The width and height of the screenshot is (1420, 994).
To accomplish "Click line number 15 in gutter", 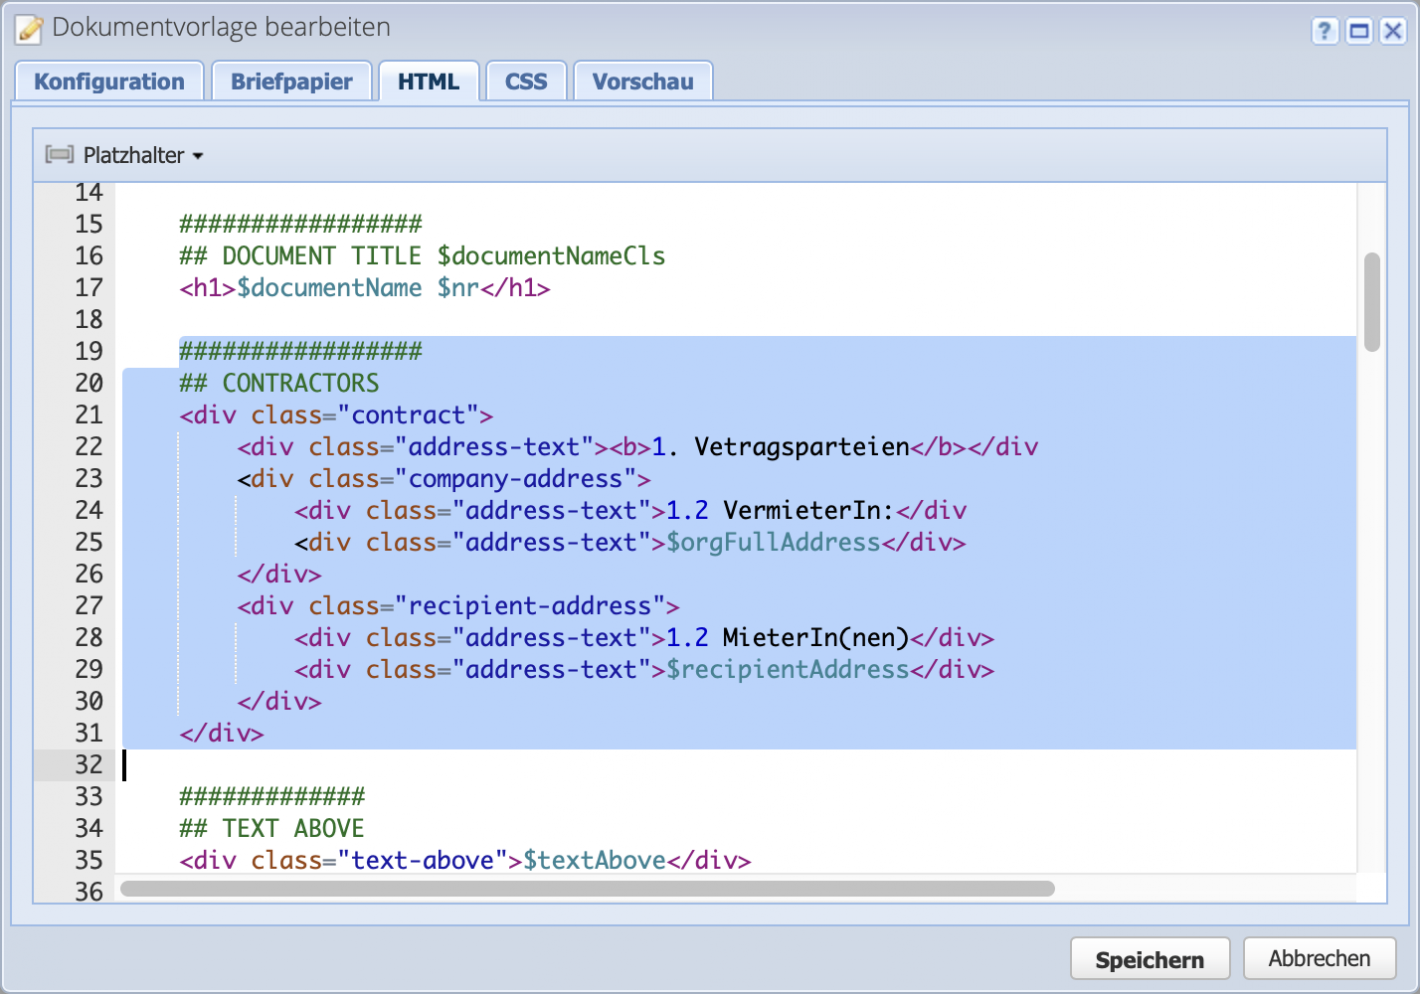I will 88,224.
